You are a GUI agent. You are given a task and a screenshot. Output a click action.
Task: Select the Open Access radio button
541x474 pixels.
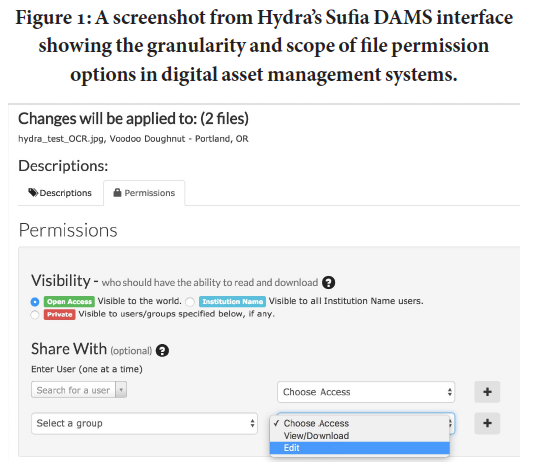coord(35,302)
